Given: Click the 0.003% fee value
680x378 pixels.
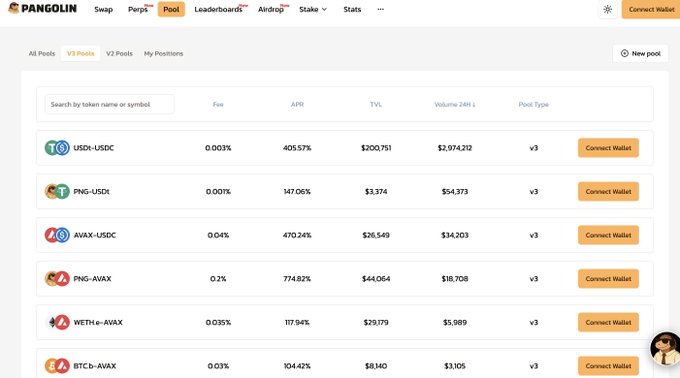Looking at the screenshot, I should coord(218,148).
